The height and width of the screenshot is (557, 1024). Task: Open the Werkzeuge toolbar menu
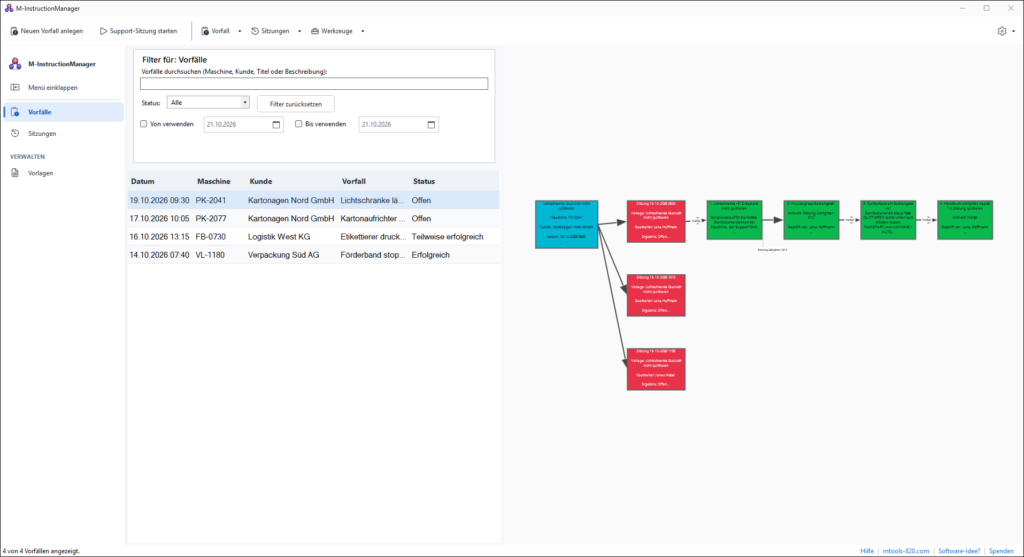point(332,31)
